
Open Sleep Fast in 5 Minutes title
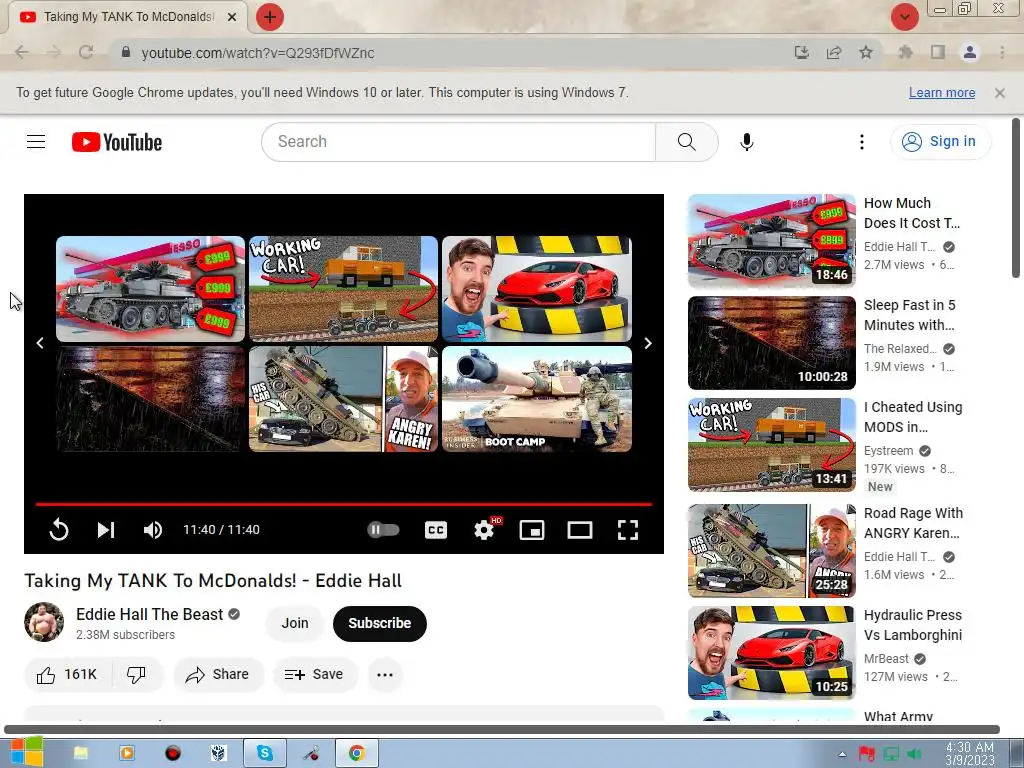click(910, 315)
